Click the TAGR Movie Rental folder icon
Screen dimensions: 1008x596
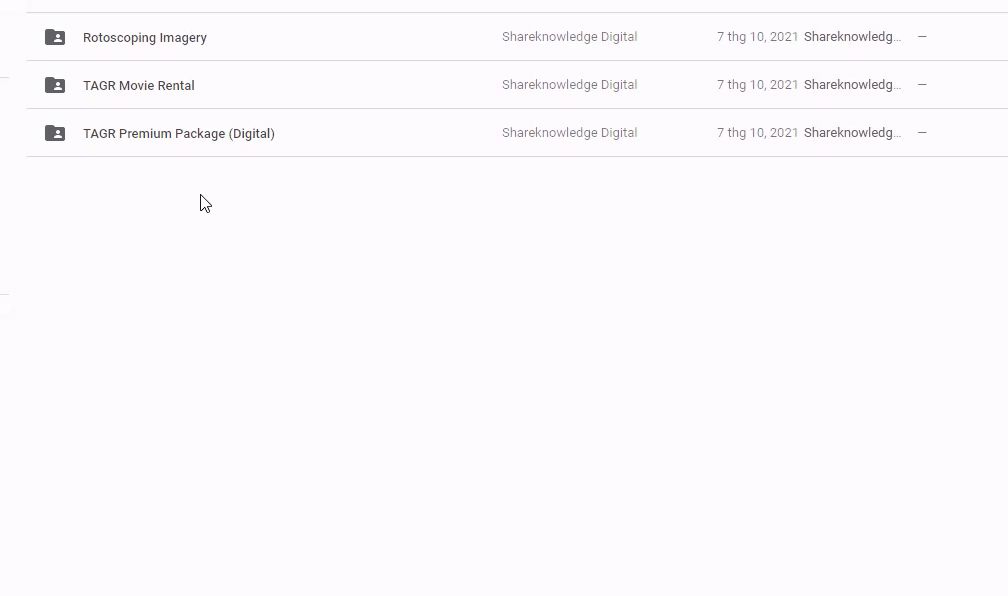click(55, 85)
